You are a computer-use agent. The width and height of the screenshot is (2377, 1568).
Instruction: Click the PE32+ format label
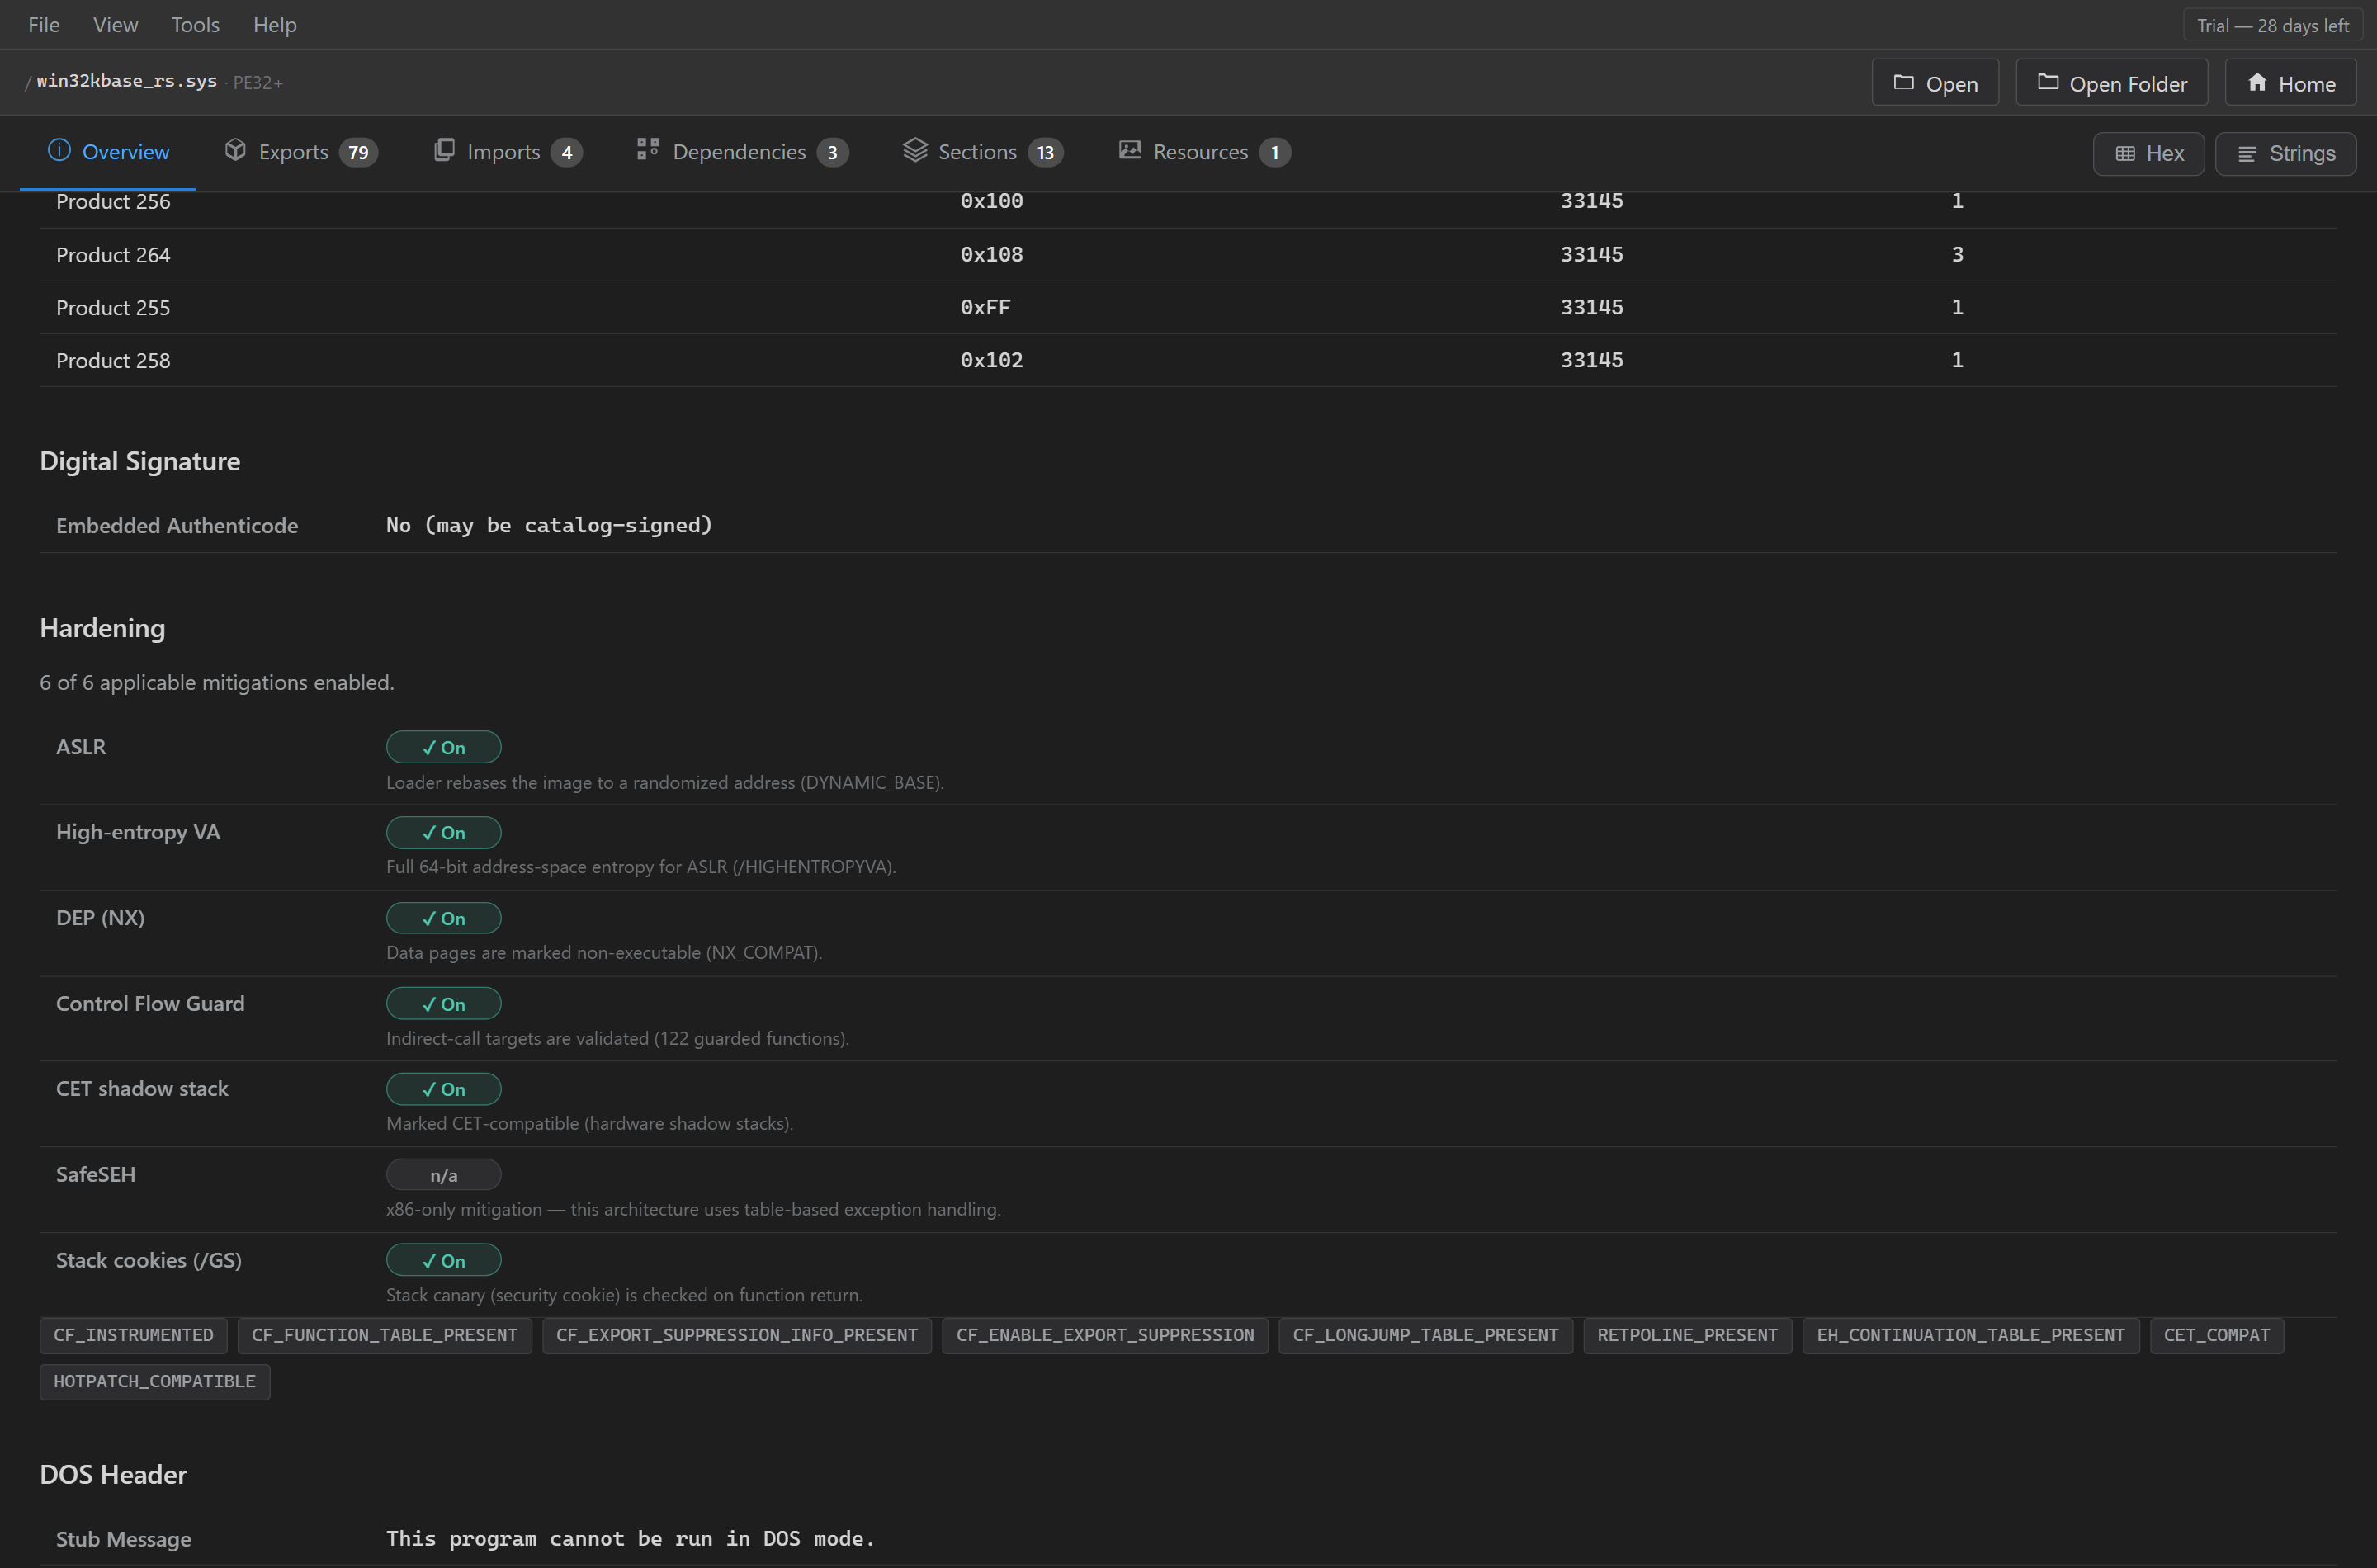click(x=258, y=83)
